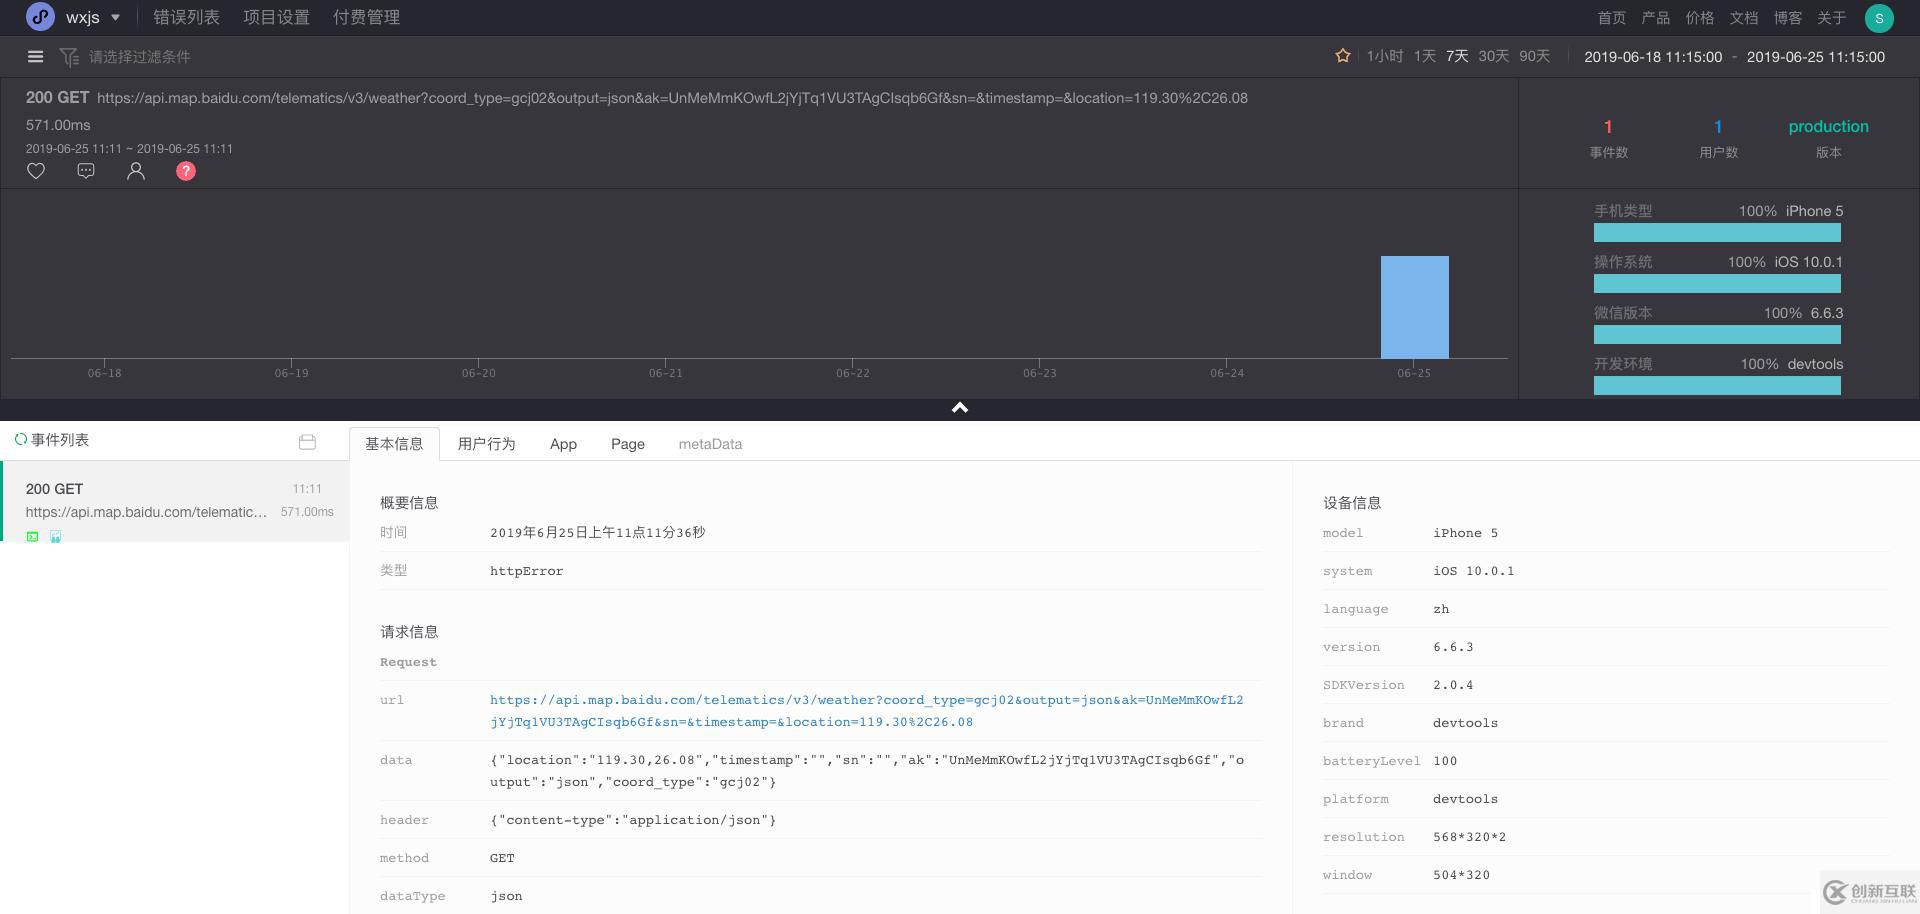
Task: Click the 用户数 count
Action: (x=1718, y=127)
